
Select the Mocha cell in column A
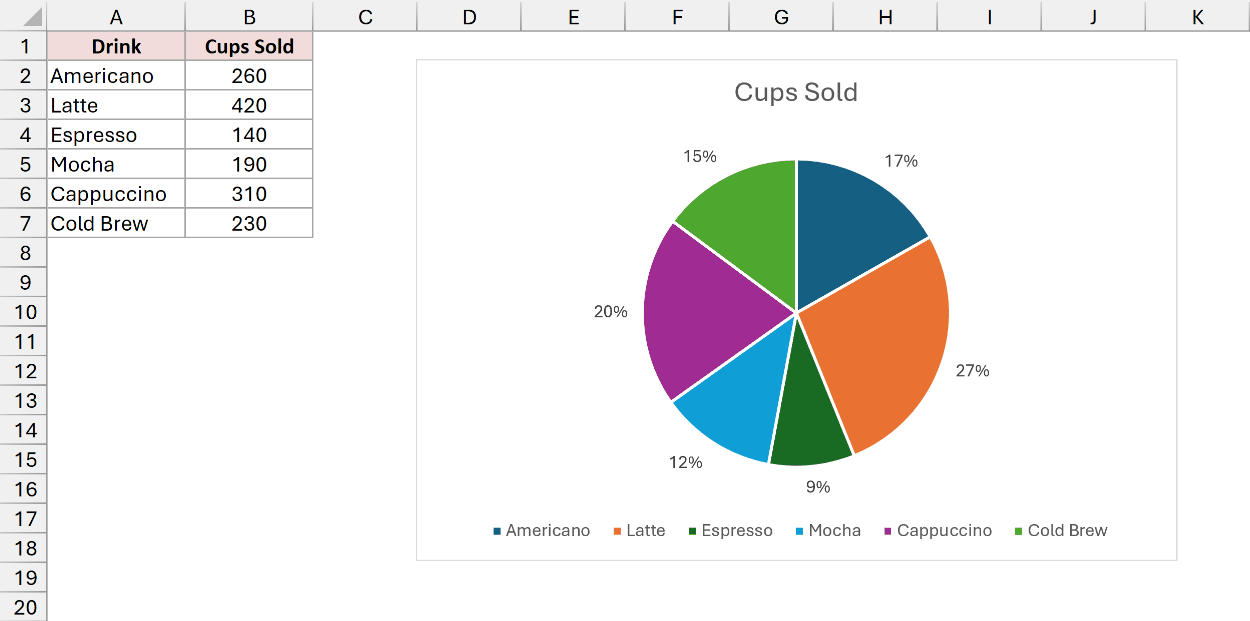coord(116,164)
